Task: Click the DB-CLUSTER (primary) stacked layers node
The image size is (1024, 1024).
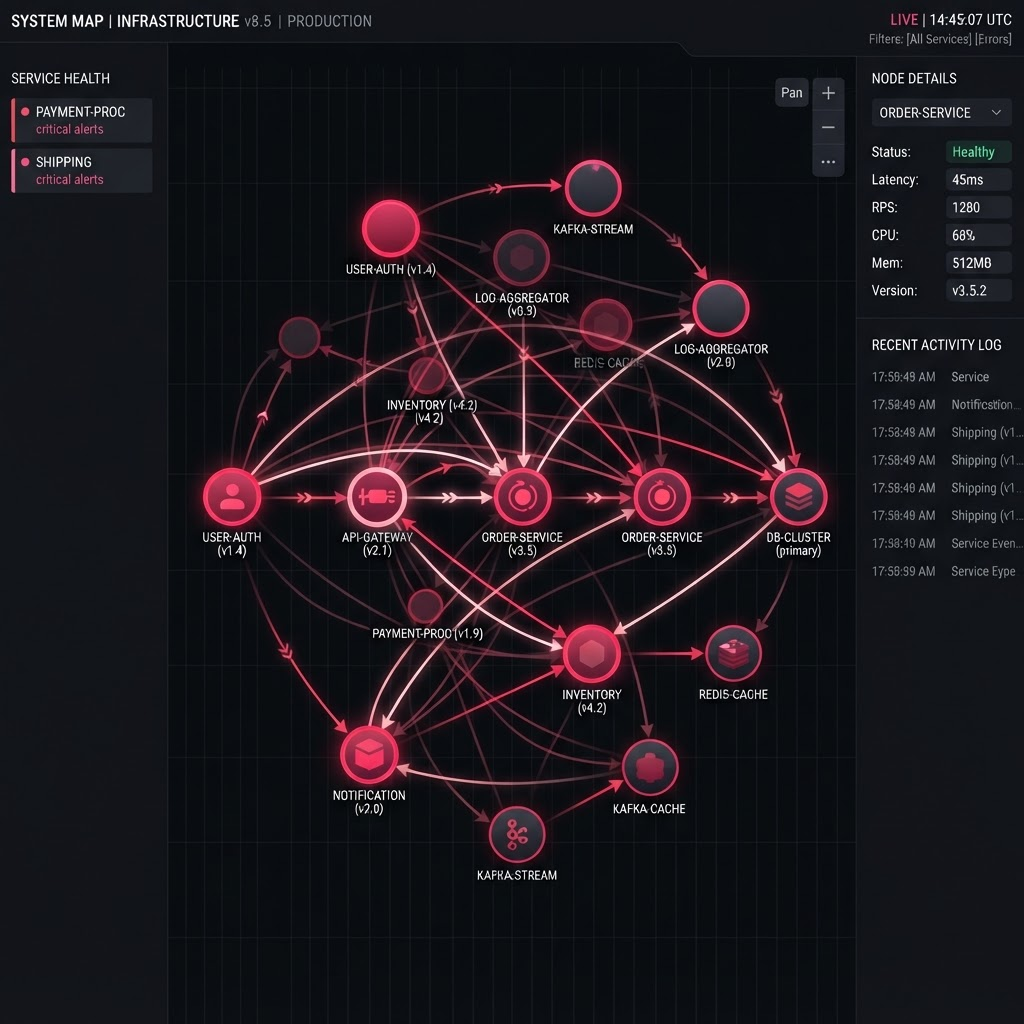Action: pos(798,497)
